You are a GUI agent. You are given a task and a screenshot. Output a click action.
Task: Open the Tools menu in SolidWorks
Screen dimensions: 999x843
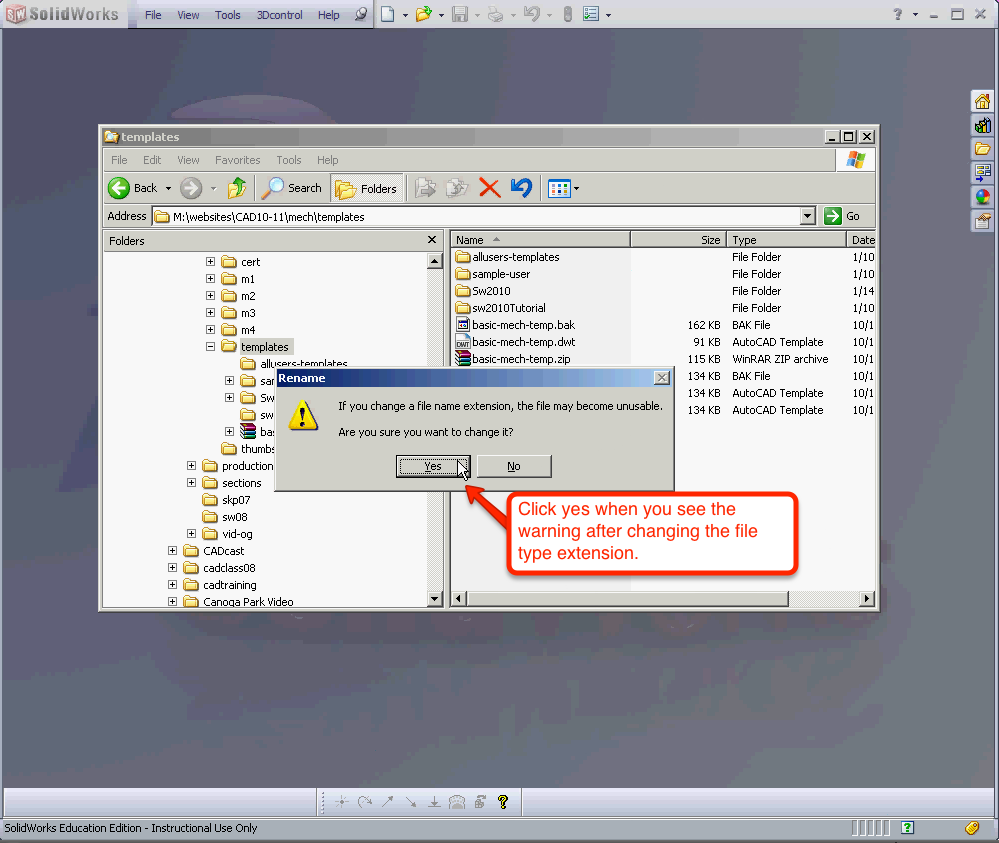[227, 14]
